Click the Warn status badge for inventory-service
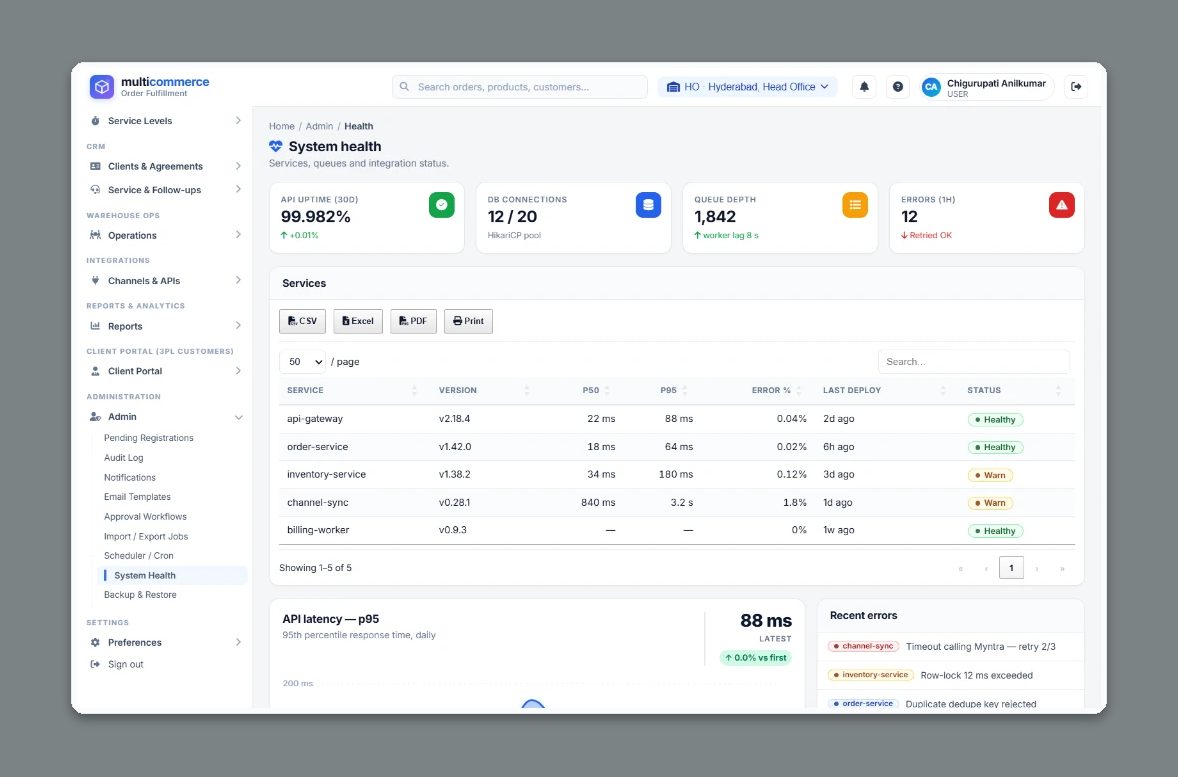This screenshot has width=1178, height=777. 990,476
